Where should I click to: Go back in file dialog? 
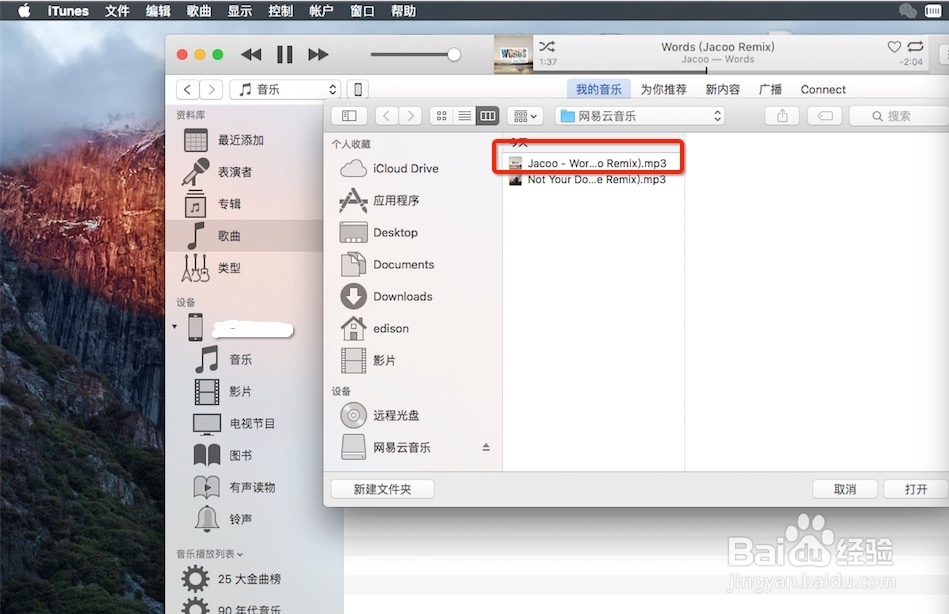[x=387, y=116]
